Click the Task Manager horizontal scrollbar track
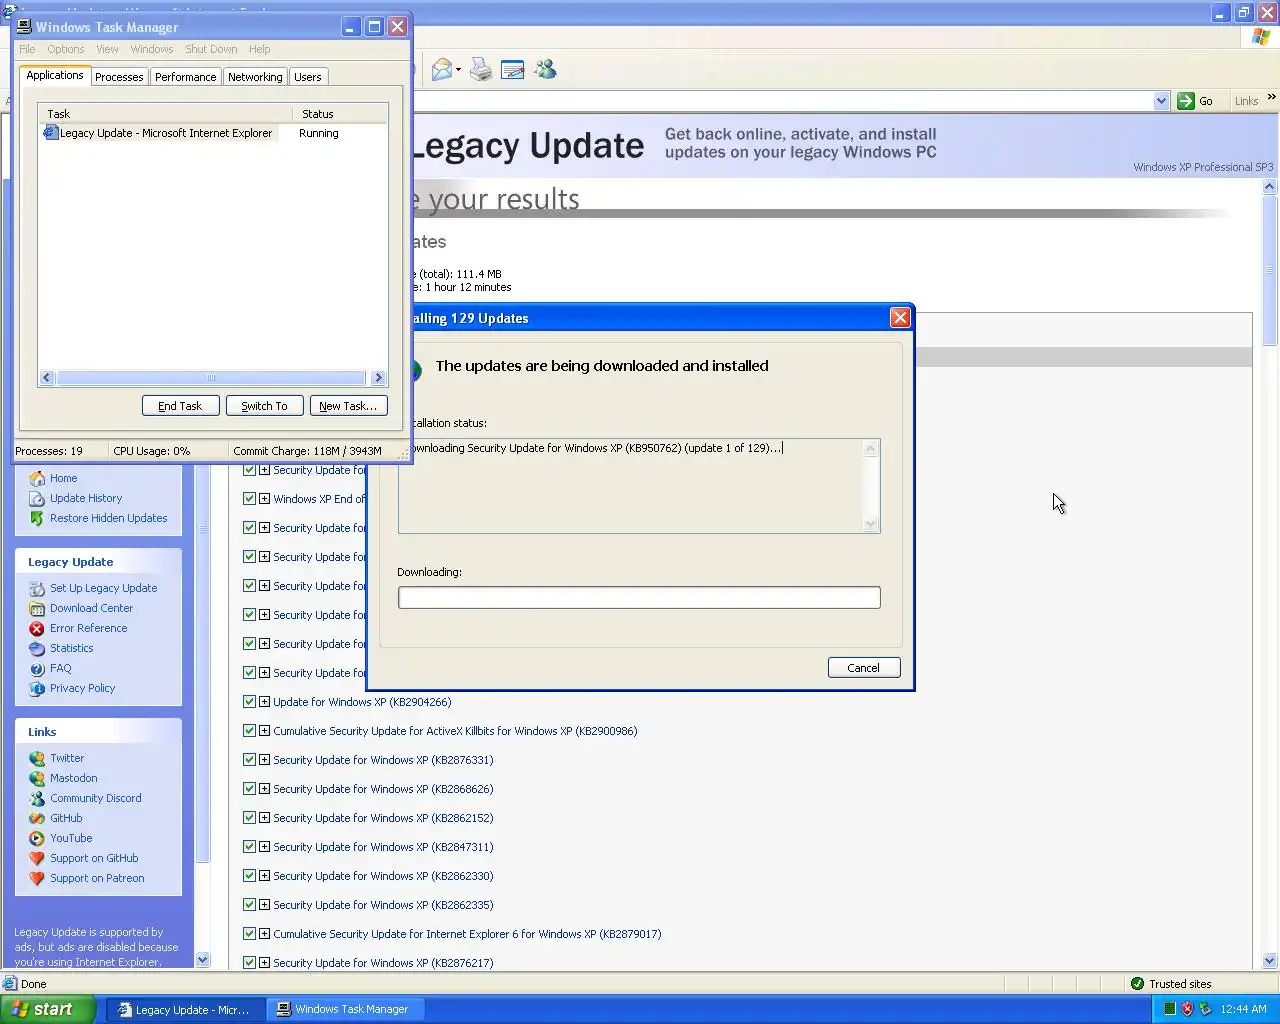The image size is (1280, 1024). click(x=212, y=378)
